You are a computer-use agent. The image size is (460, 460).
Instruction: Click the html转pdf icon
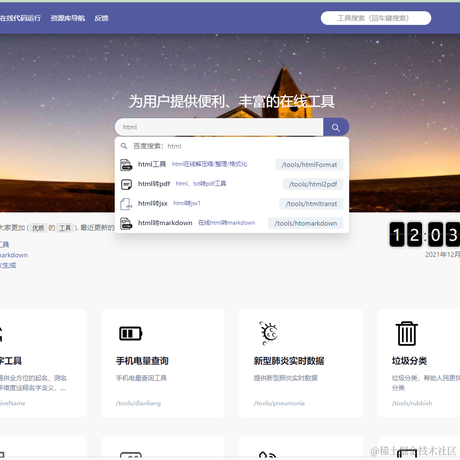tap(126, 184)
